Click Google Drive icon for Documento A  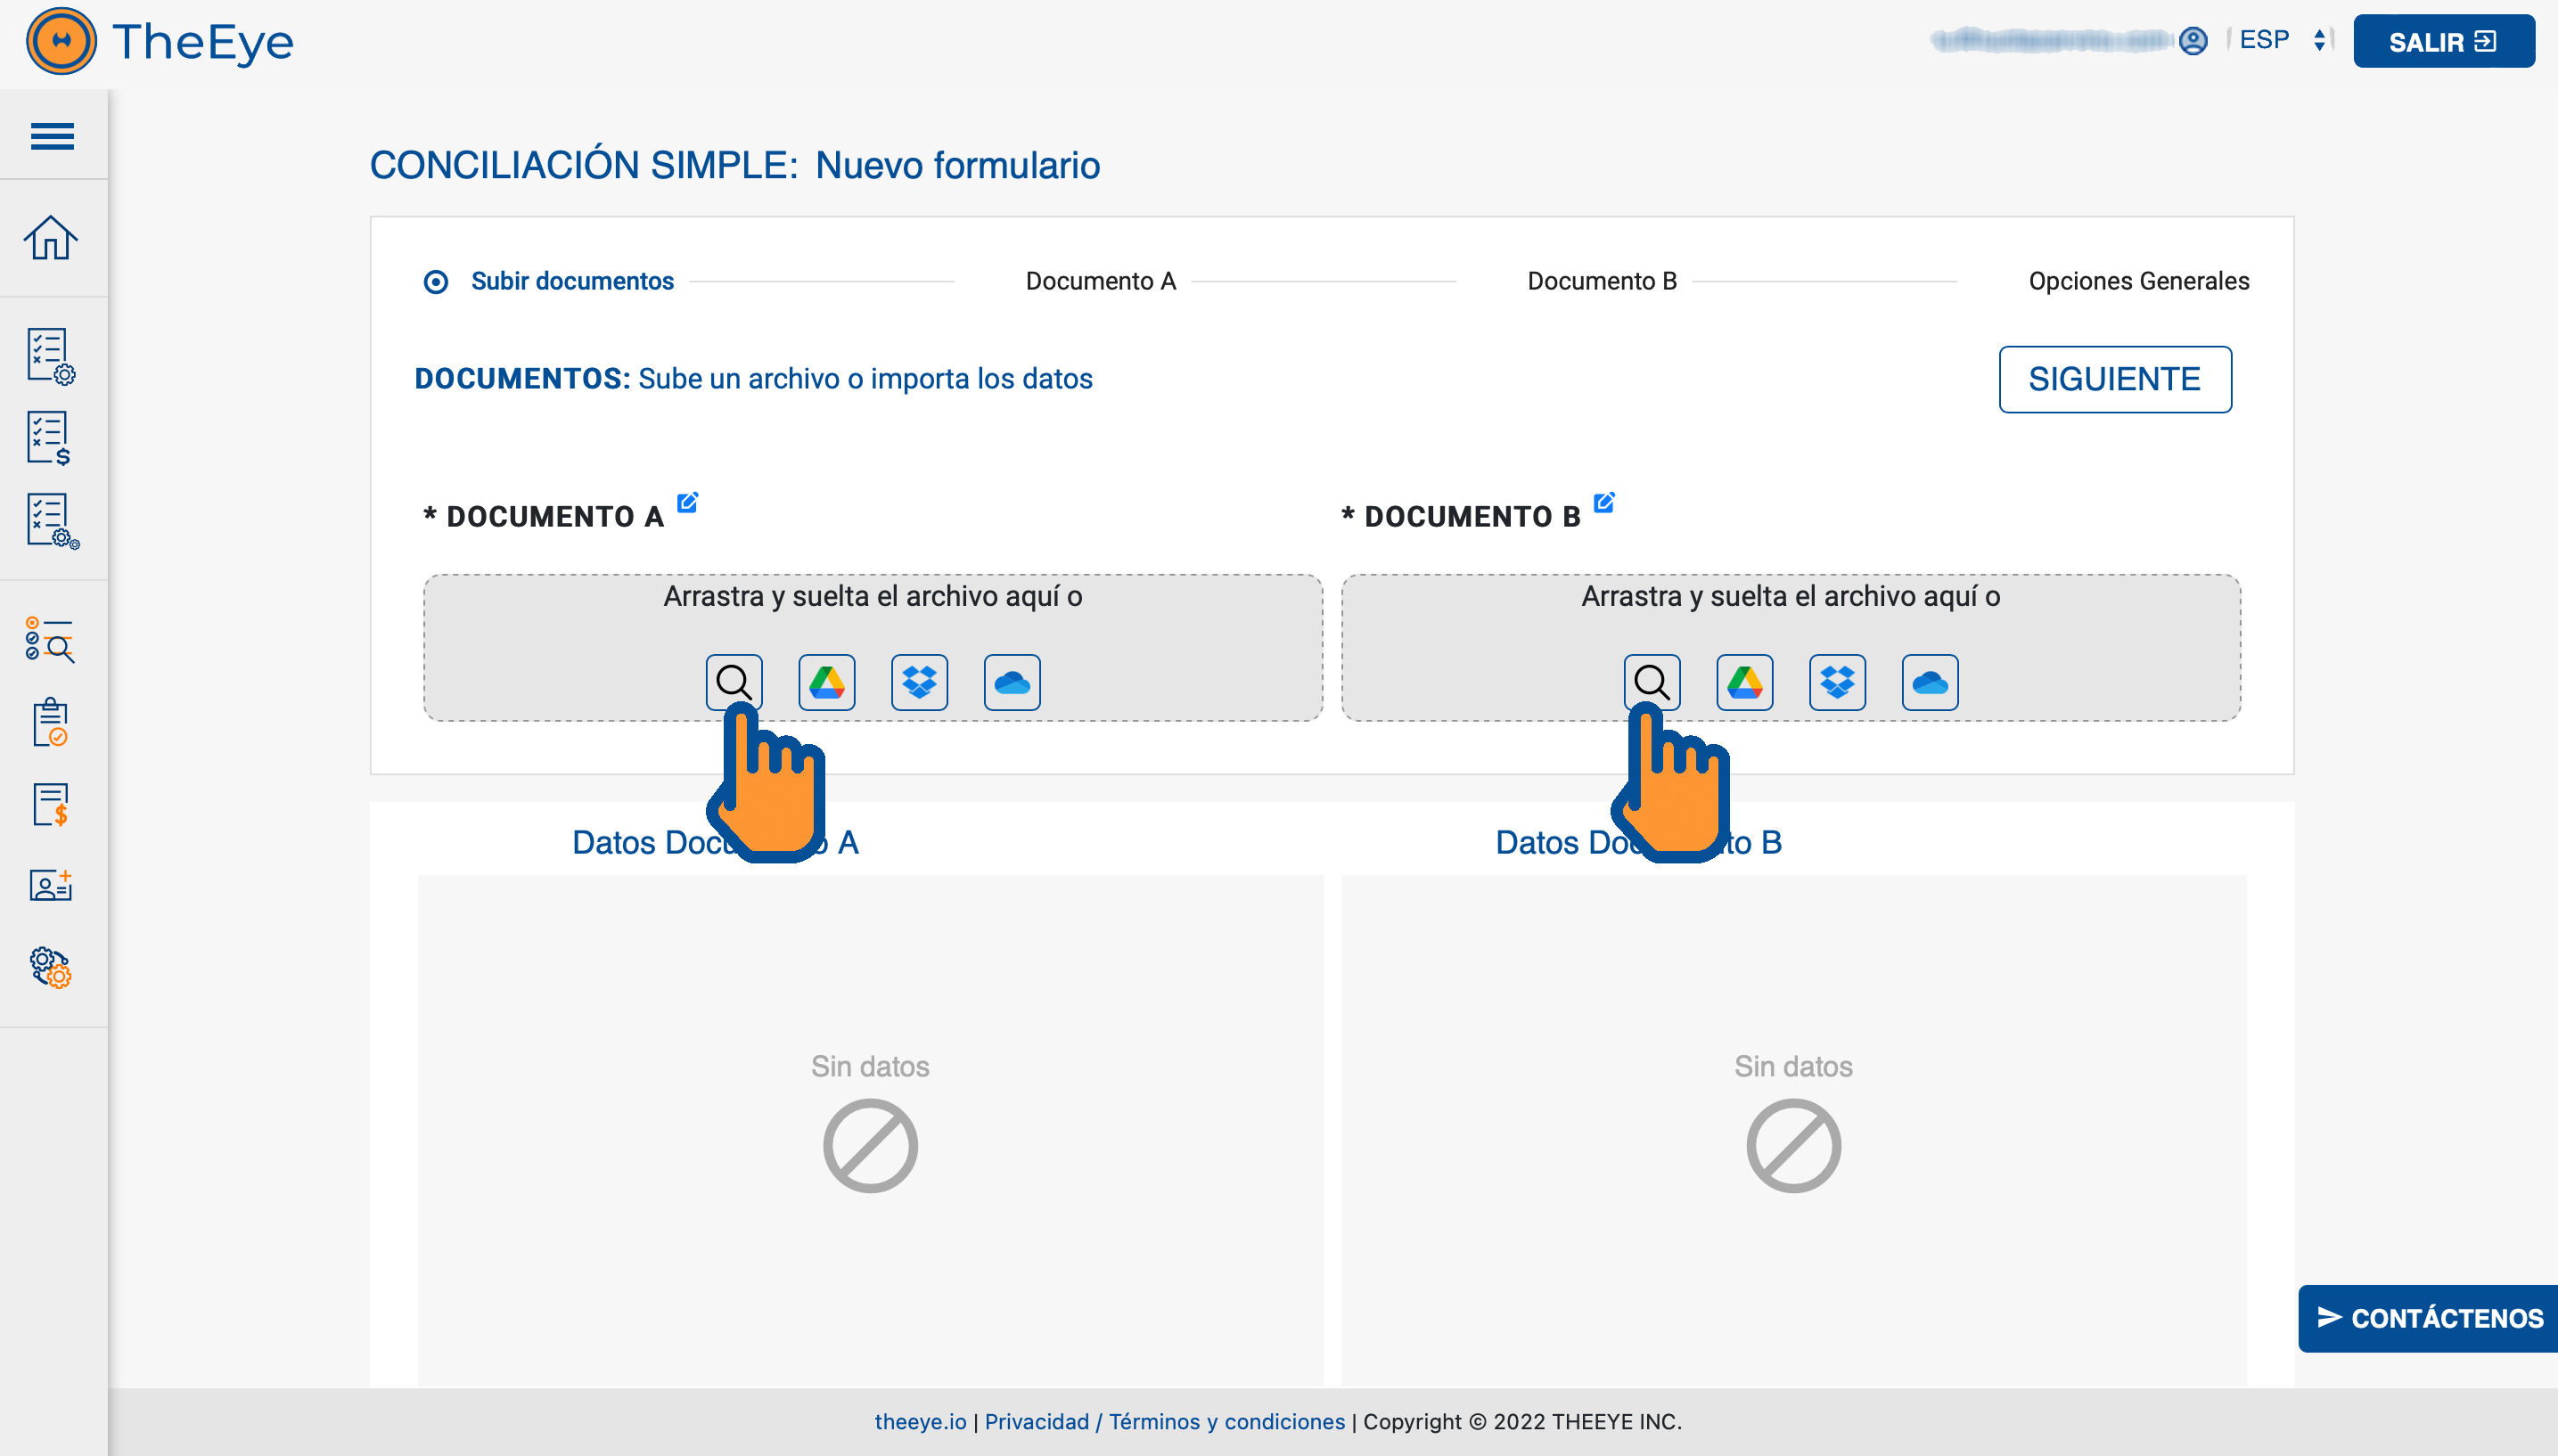pyautogui.click(x=826, y=683)
